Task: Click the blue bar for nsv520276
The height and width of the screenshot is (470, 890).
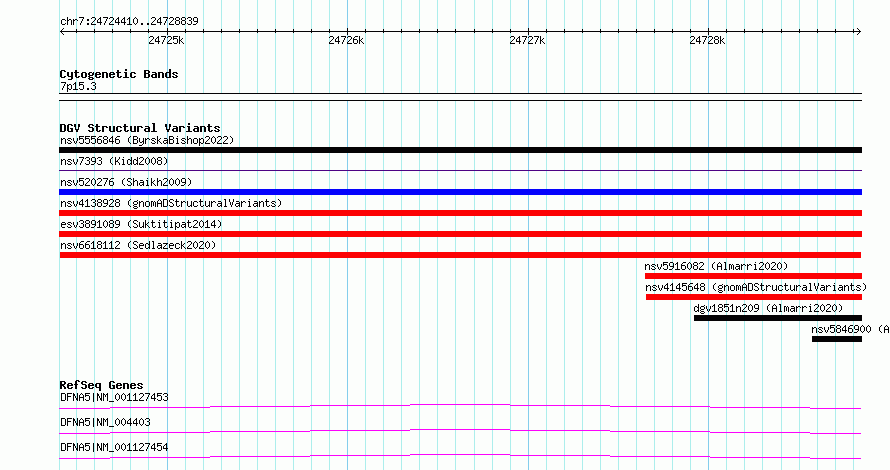Action: click(460, 192)
